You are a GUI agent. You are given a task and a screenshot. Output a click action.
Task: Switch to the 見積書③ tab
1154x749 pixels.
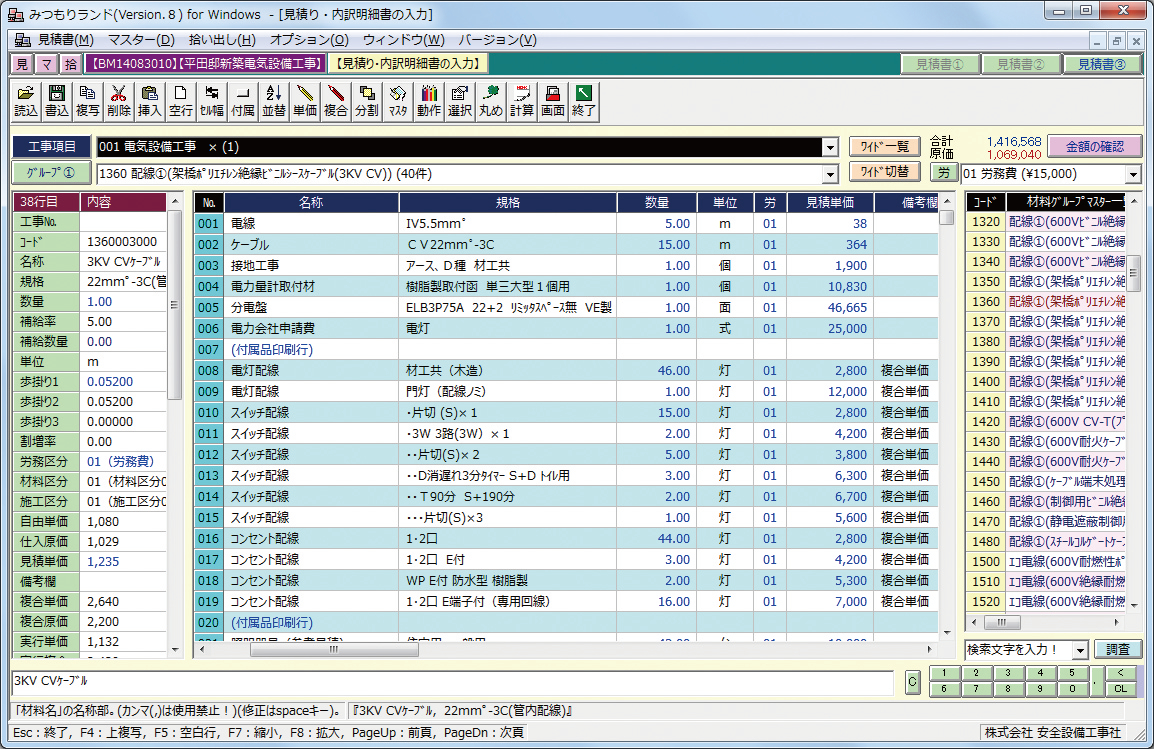pos(1102,64)
